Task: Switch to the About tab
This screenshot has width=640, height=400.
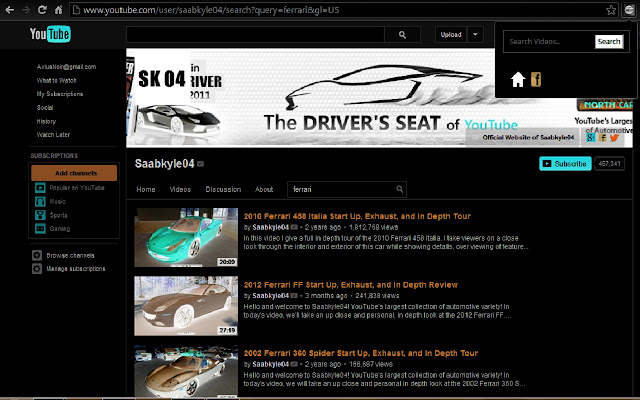Action: point(264,189)
